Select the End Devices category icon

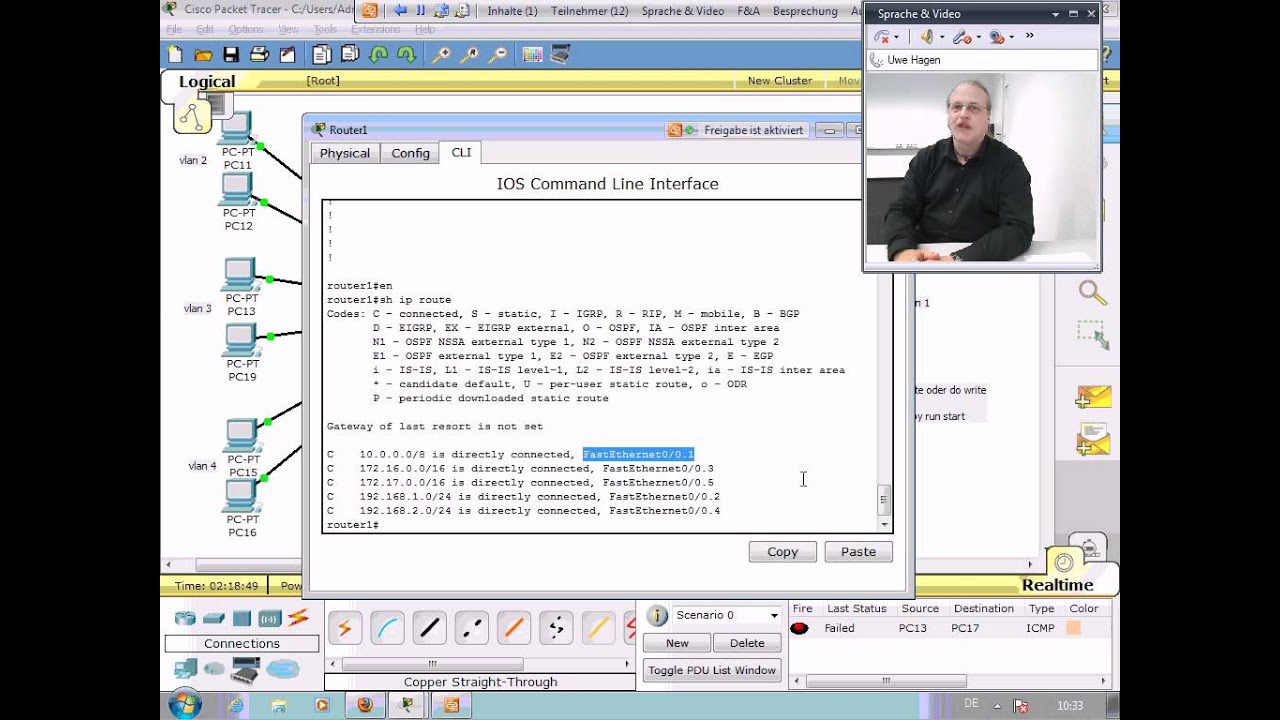point(185,669)
